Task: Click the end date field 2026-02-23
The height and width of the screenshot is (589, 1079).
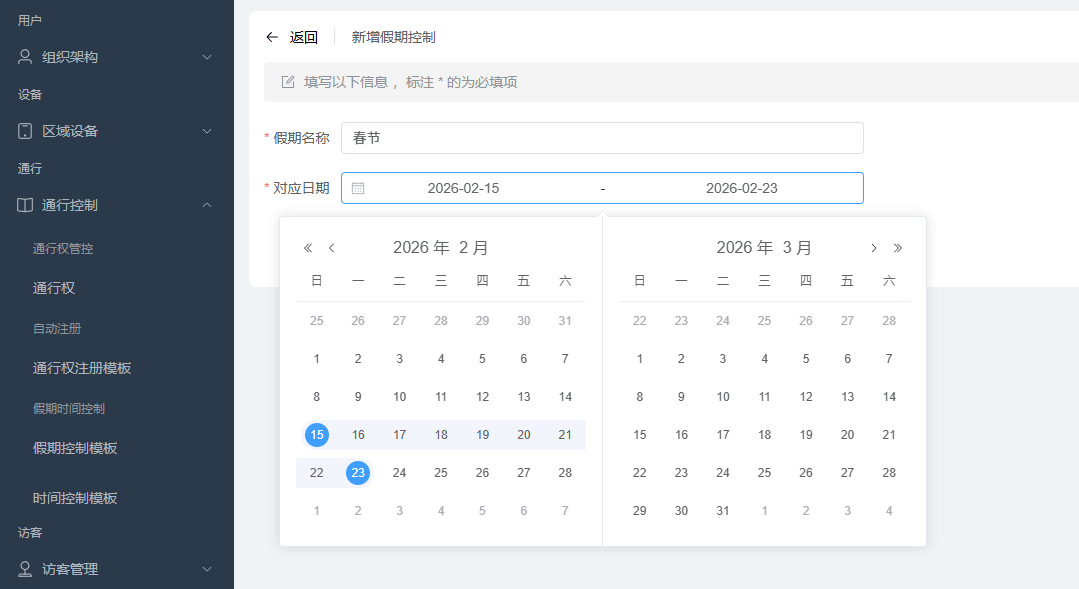Action: point(741,188)
